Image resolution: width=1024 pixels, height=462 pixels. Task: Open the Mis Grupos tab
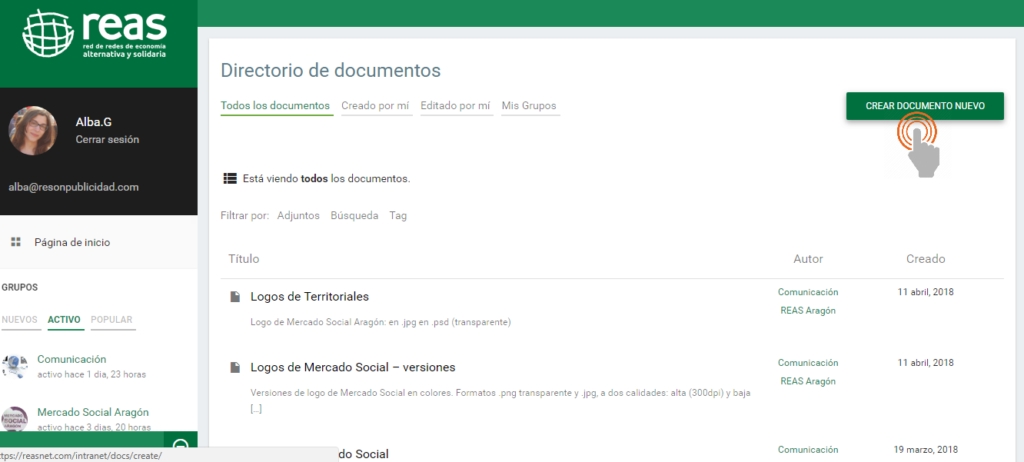[x=529, y=106]
